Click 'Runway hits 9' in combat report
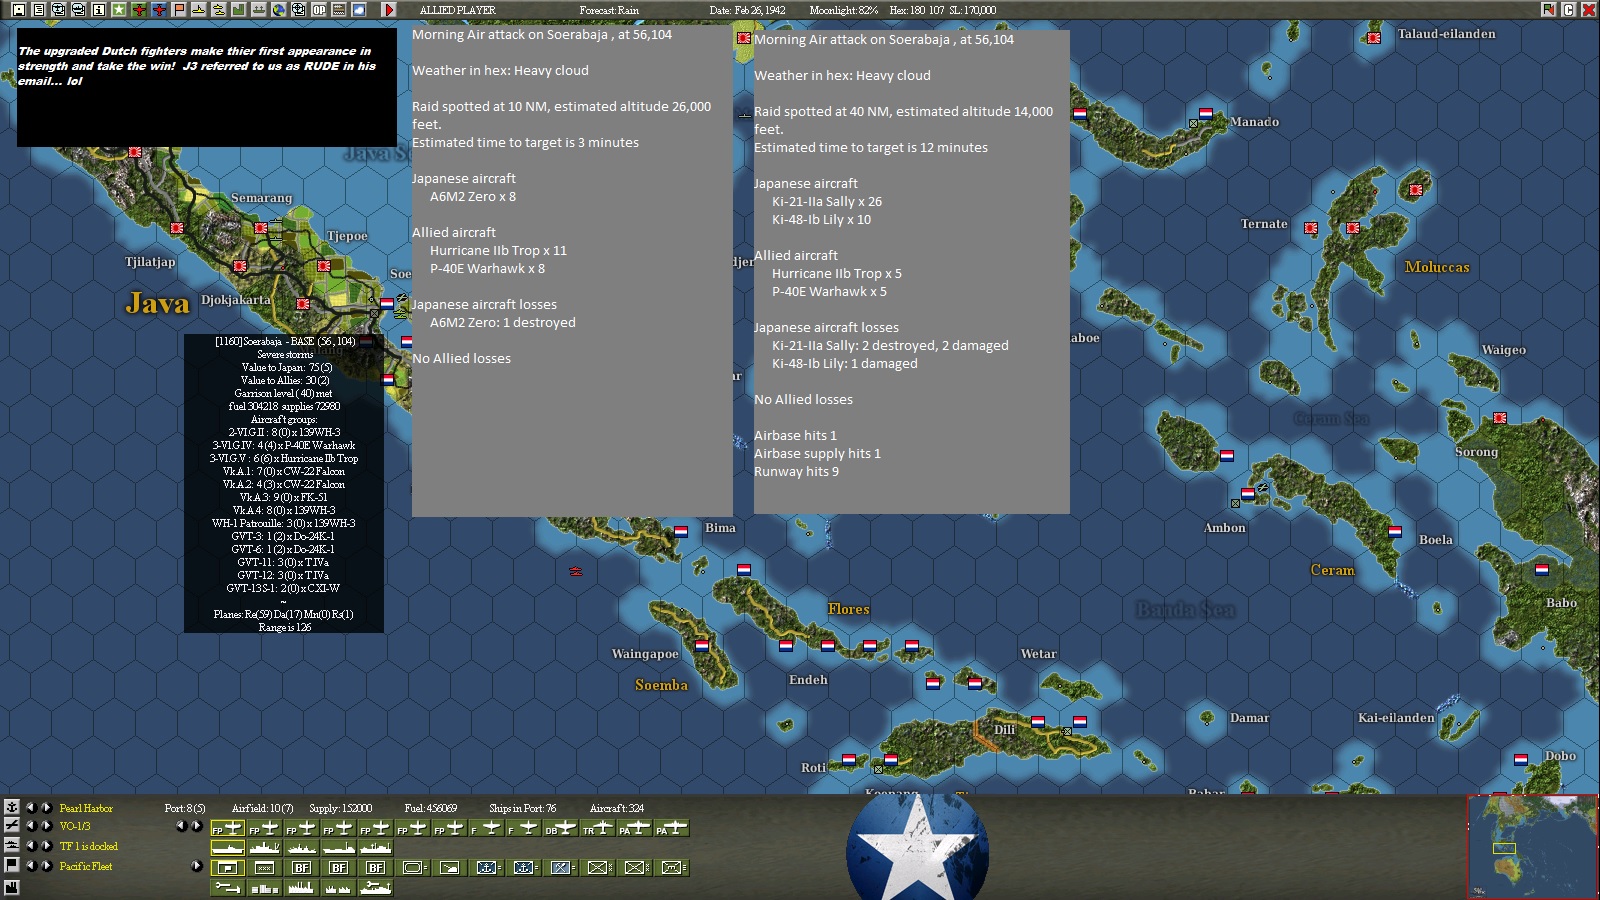Screen dimensions: 1600x900 click(x=796, y=471)
